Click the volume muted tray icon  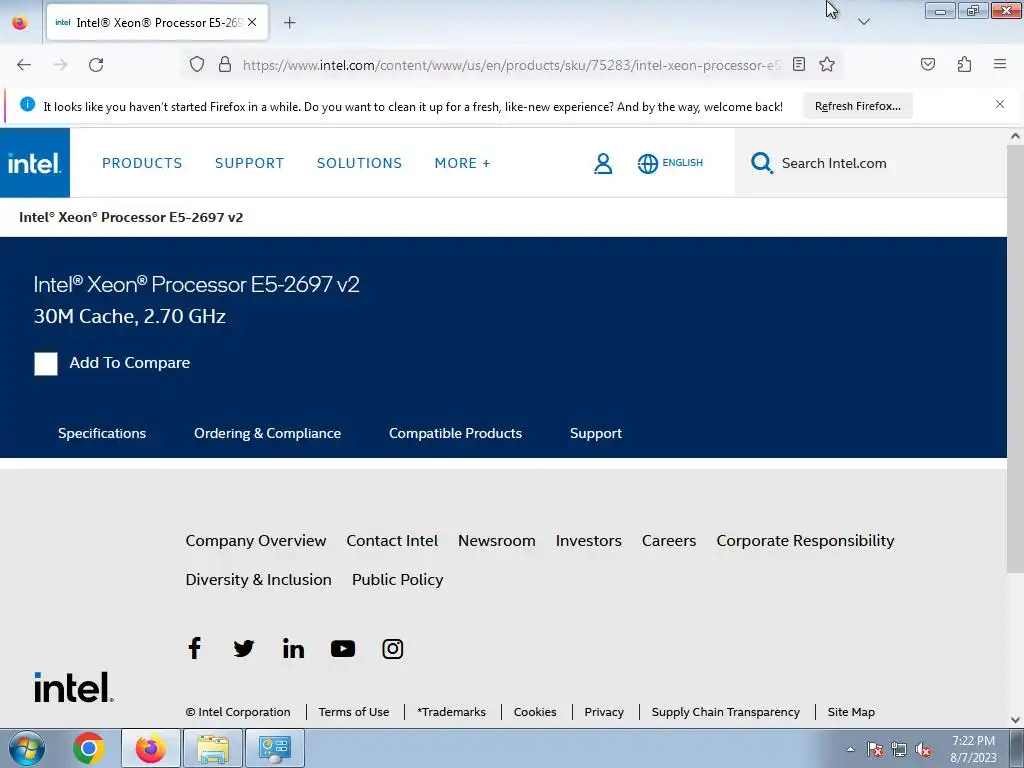pyautogui.click(x=923, y=750)
